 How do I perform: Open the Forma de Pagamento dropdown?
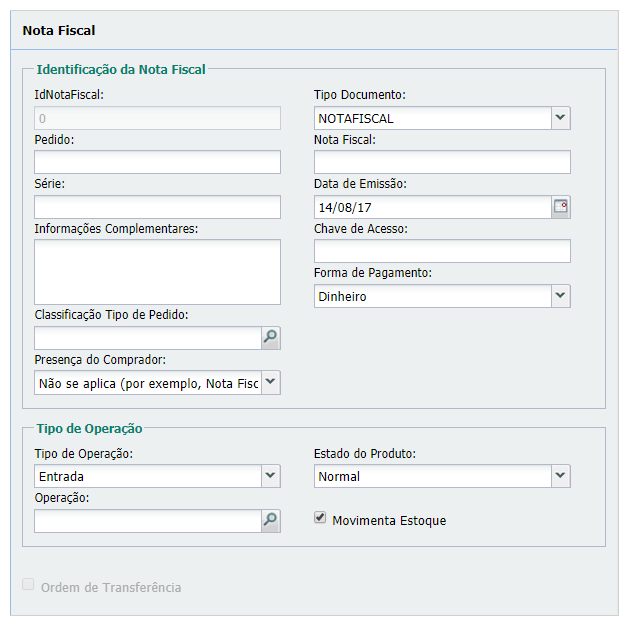tap(560, 296)
